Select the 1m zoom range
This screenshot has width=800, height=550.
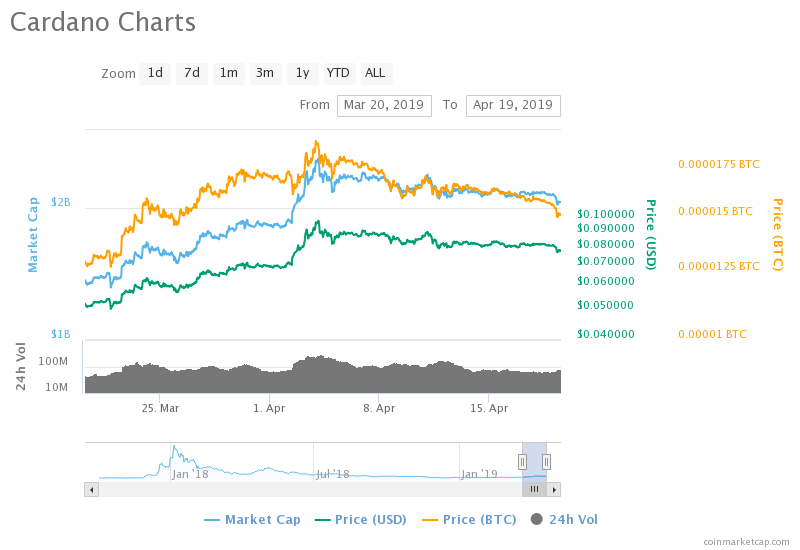[x=229, y=73]
